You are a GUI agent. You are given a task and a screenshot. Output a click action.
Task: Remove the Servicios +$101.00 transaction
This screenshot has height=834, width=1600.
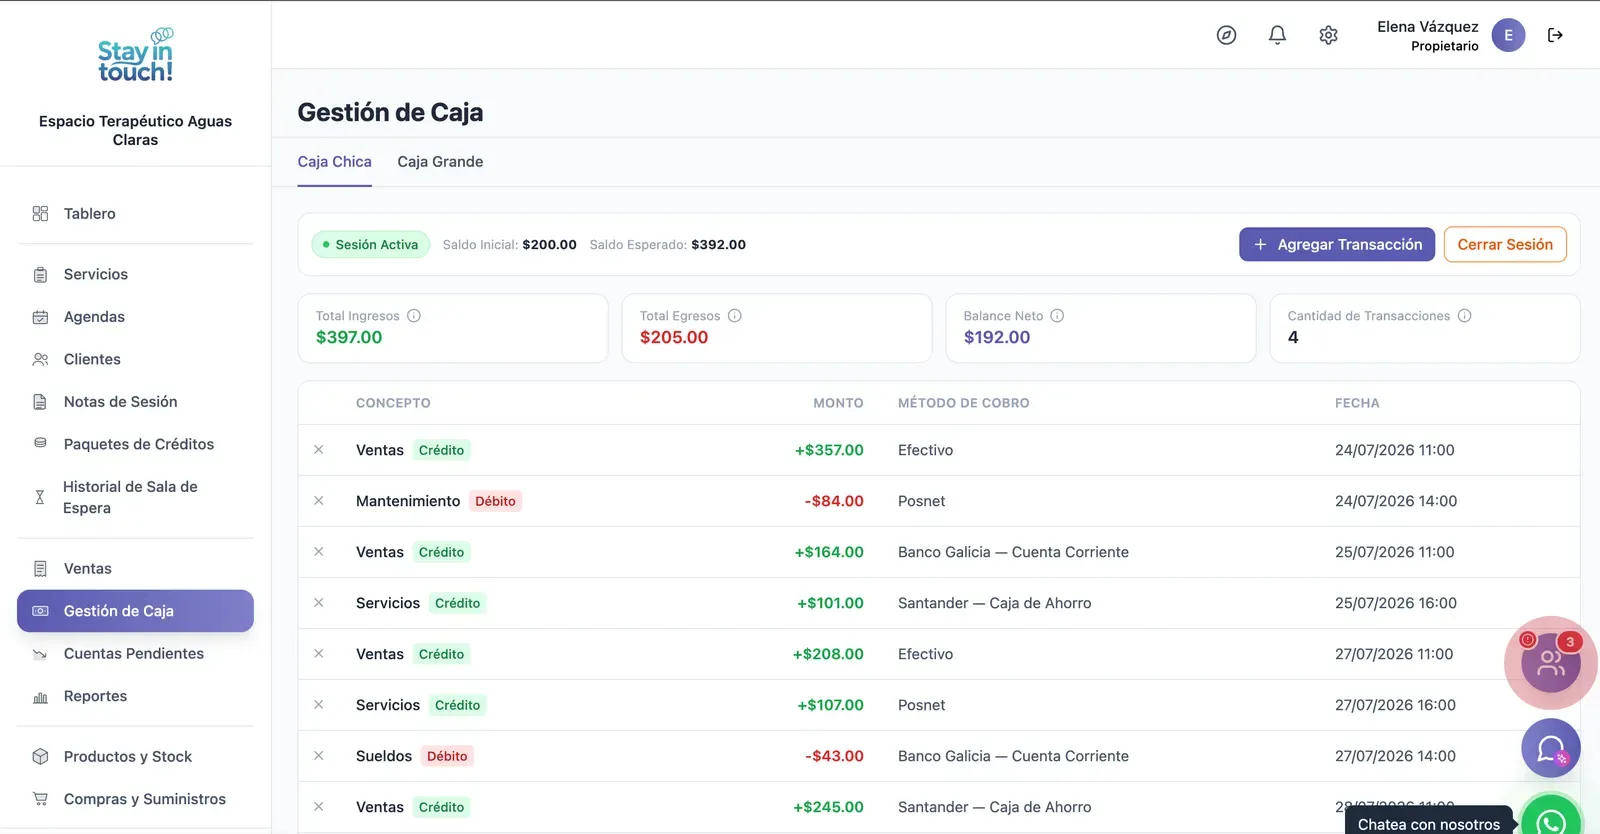point(319,603)
